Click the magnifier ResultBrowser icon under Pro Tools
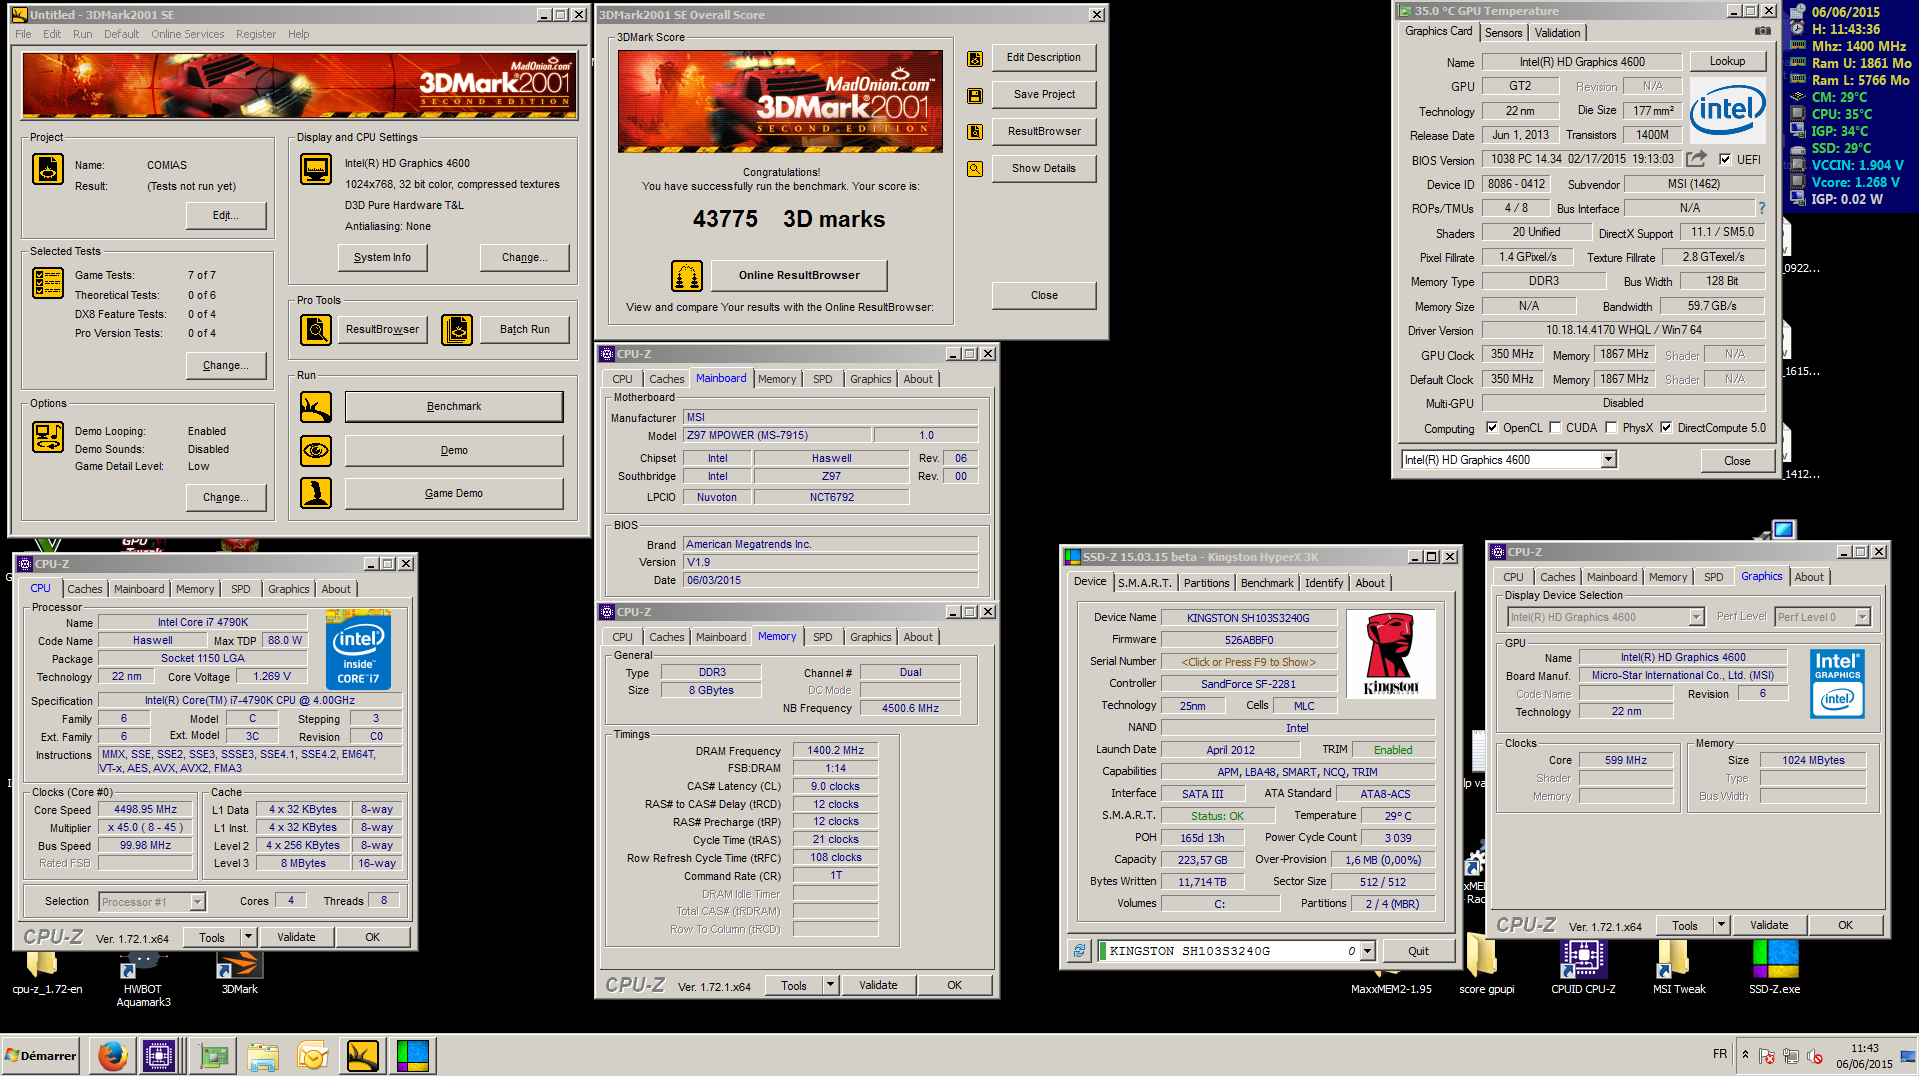Screen dimensions: 1919x1076 click(x=316, y=329)
